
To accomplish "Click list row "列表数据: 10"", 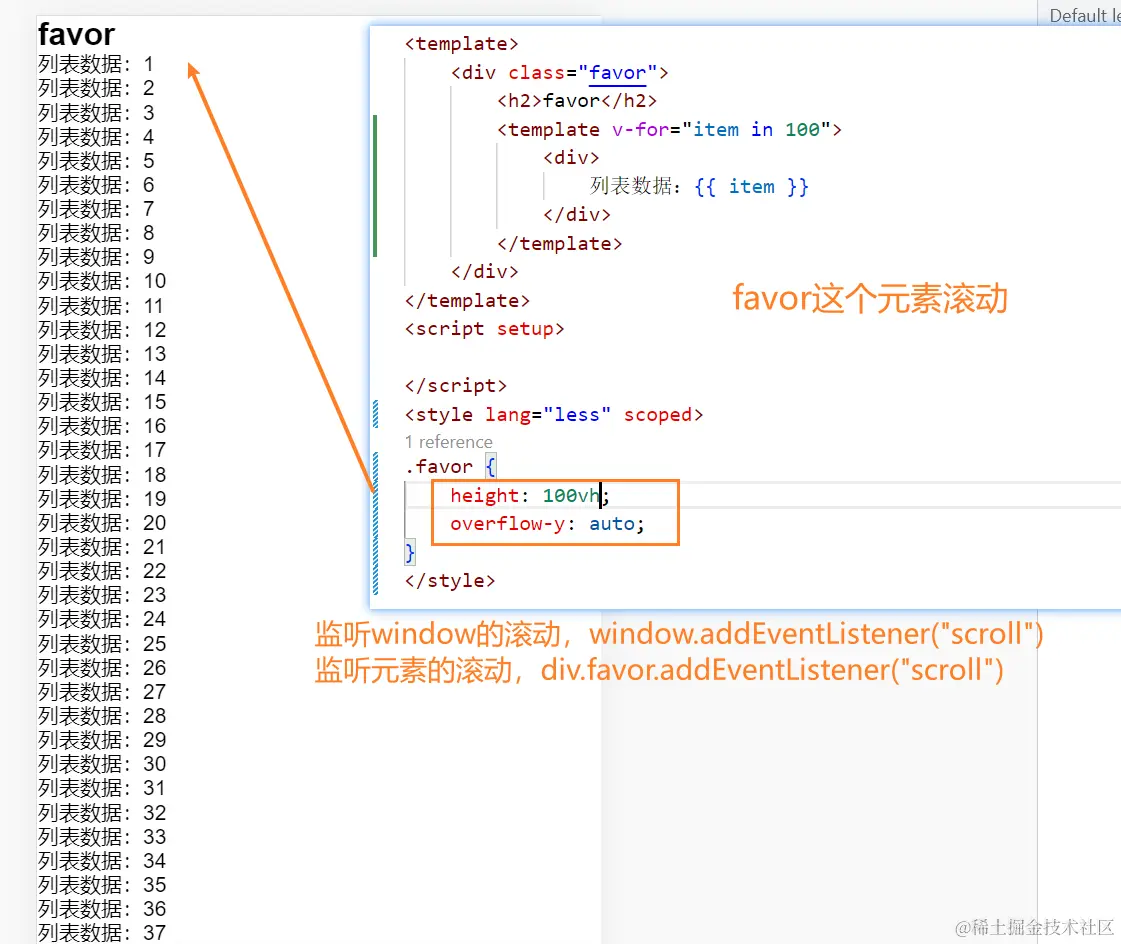I will point(102,281).
